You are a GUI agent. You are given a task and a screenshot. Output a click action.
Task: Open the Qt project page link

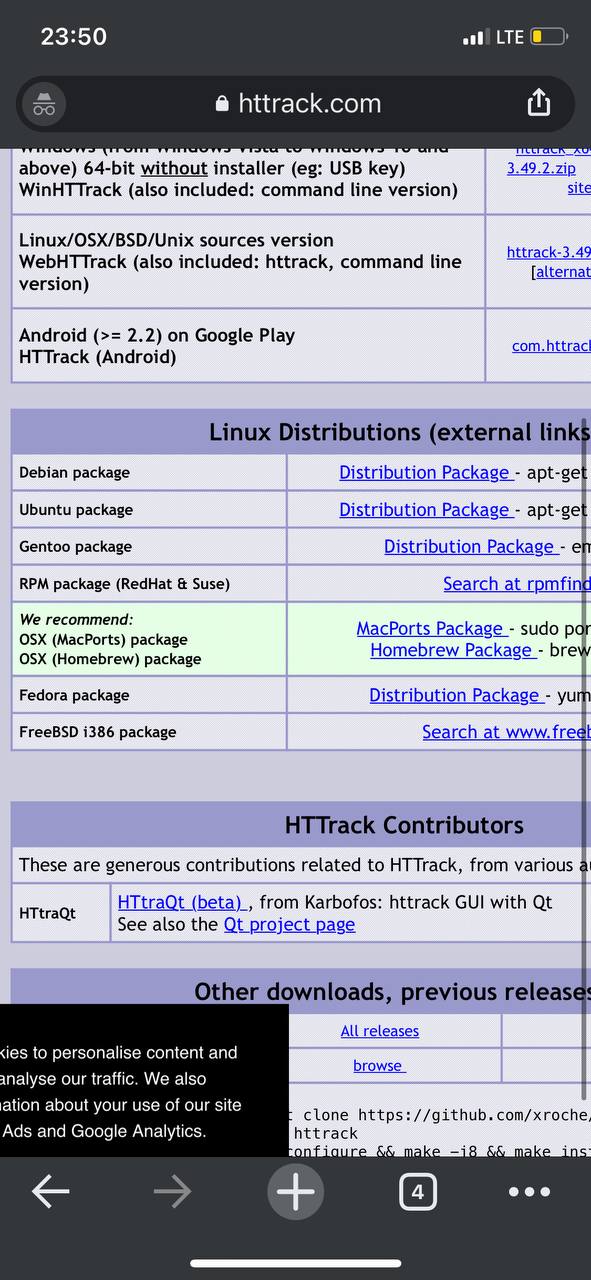pyautogui.click(x=289, y=924)
